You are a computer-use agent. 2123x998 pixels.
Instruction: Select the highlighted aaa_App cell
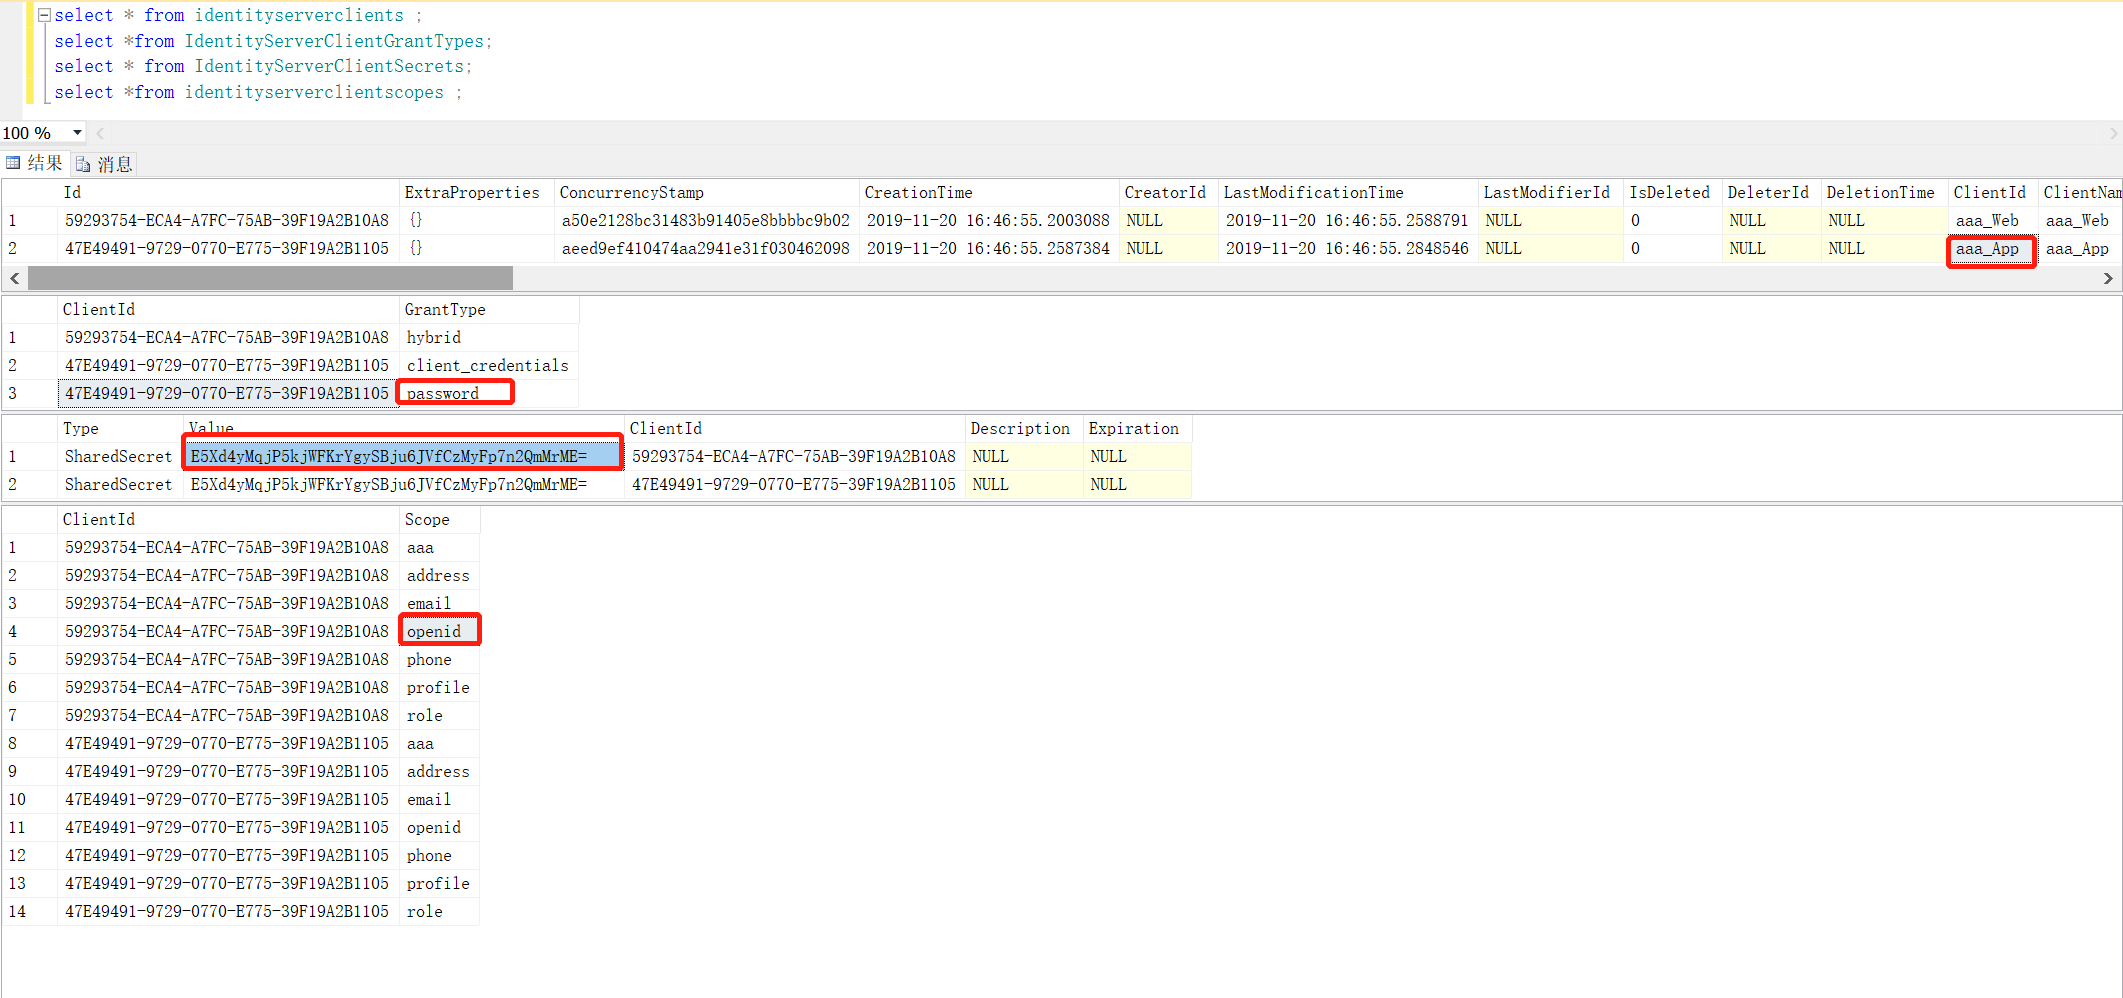coord(1991,250)
